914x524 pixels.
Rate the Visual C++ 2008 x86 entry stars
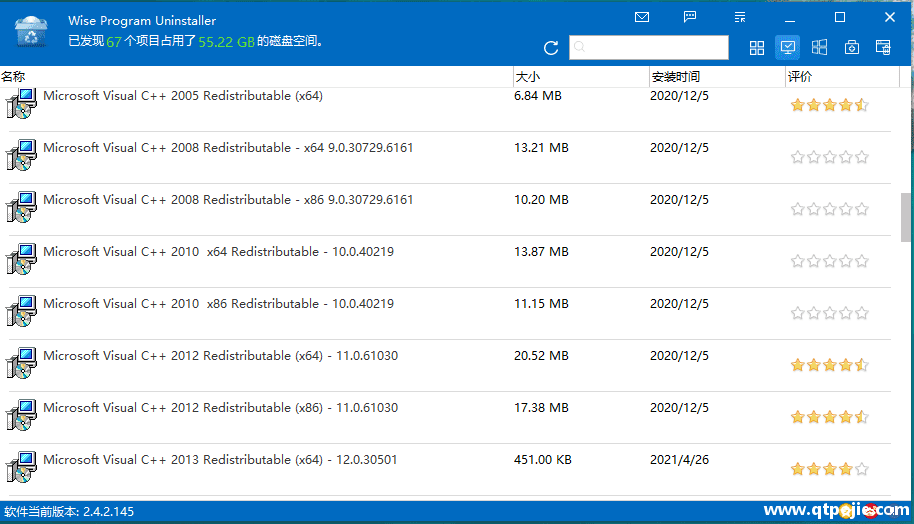tap(829, 209)
